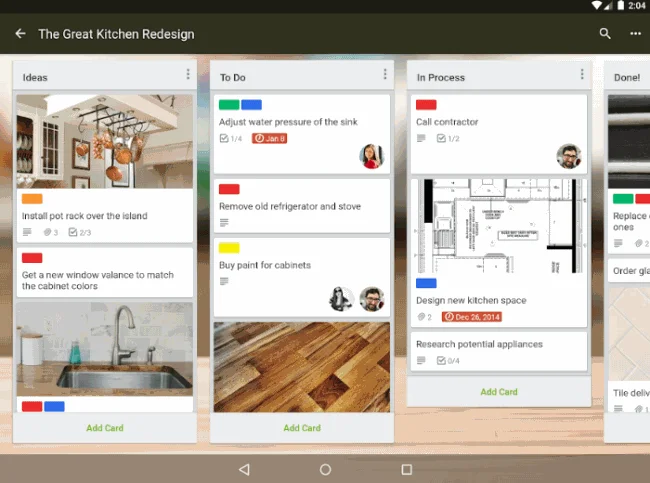Click description icon on Buy paint card
The image size is (650, 483).
[x=224, y=282]
